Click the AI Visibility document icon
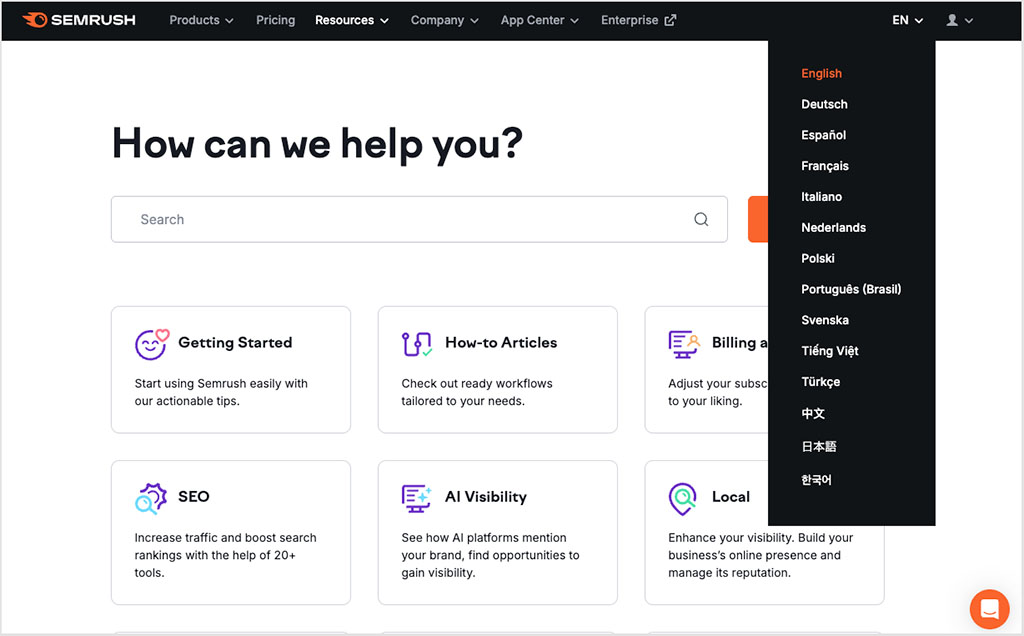The image size is (1024, 636). point(418,497)
